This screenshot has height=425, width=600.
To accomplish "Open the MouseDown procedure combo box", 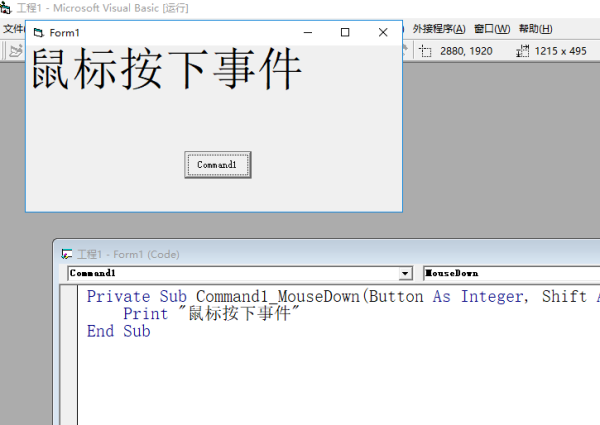I will pyautogui.click(x=511, y=273).
